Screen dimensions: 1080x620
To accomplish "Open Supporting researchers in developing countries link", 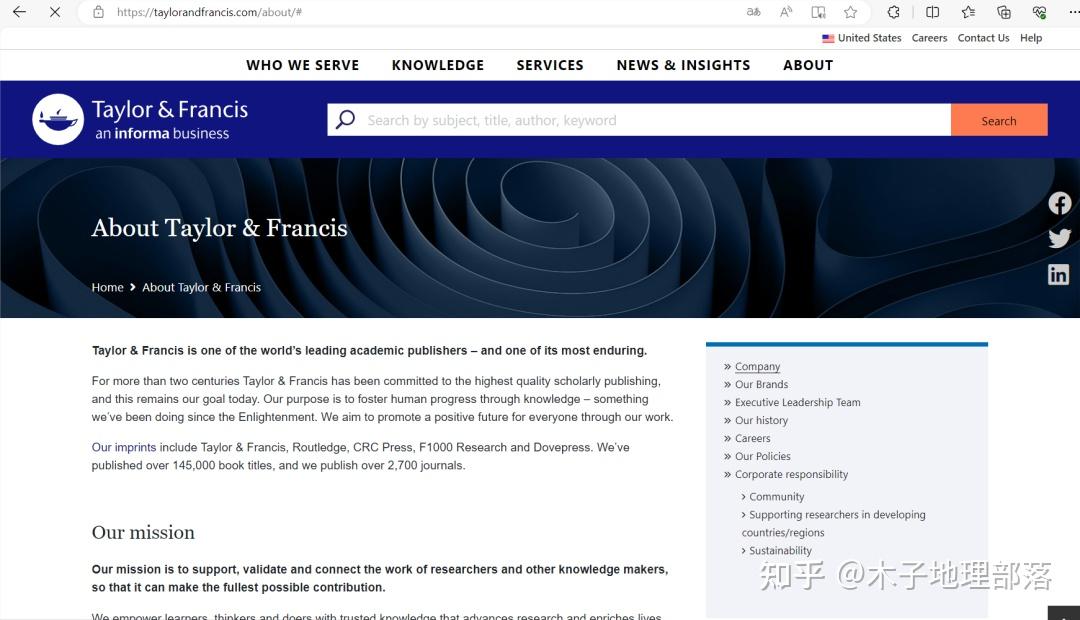I will click(x=833, y=524).
